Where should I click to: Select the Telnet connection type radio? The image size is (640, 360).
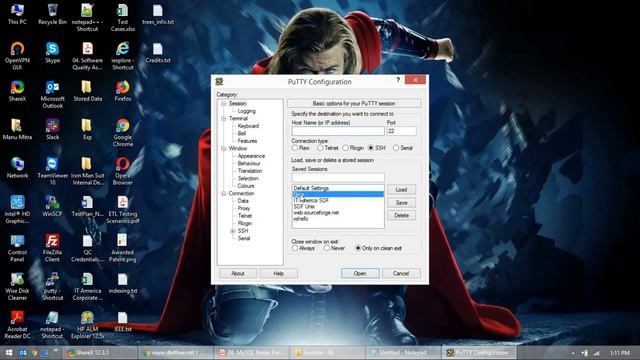click(328, 148)
